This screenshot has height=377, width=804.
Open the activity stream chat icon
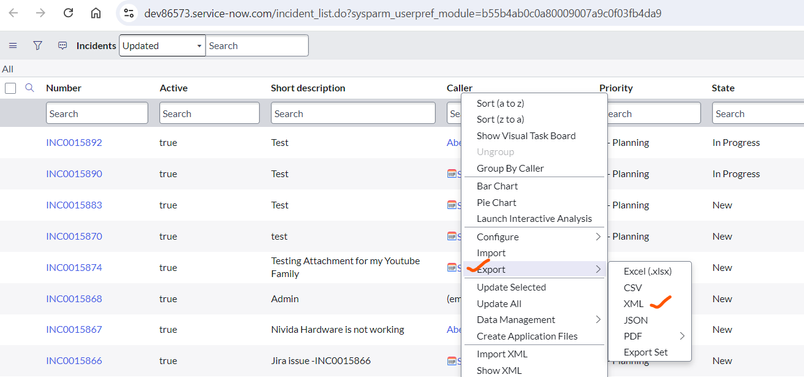point(63,46)
